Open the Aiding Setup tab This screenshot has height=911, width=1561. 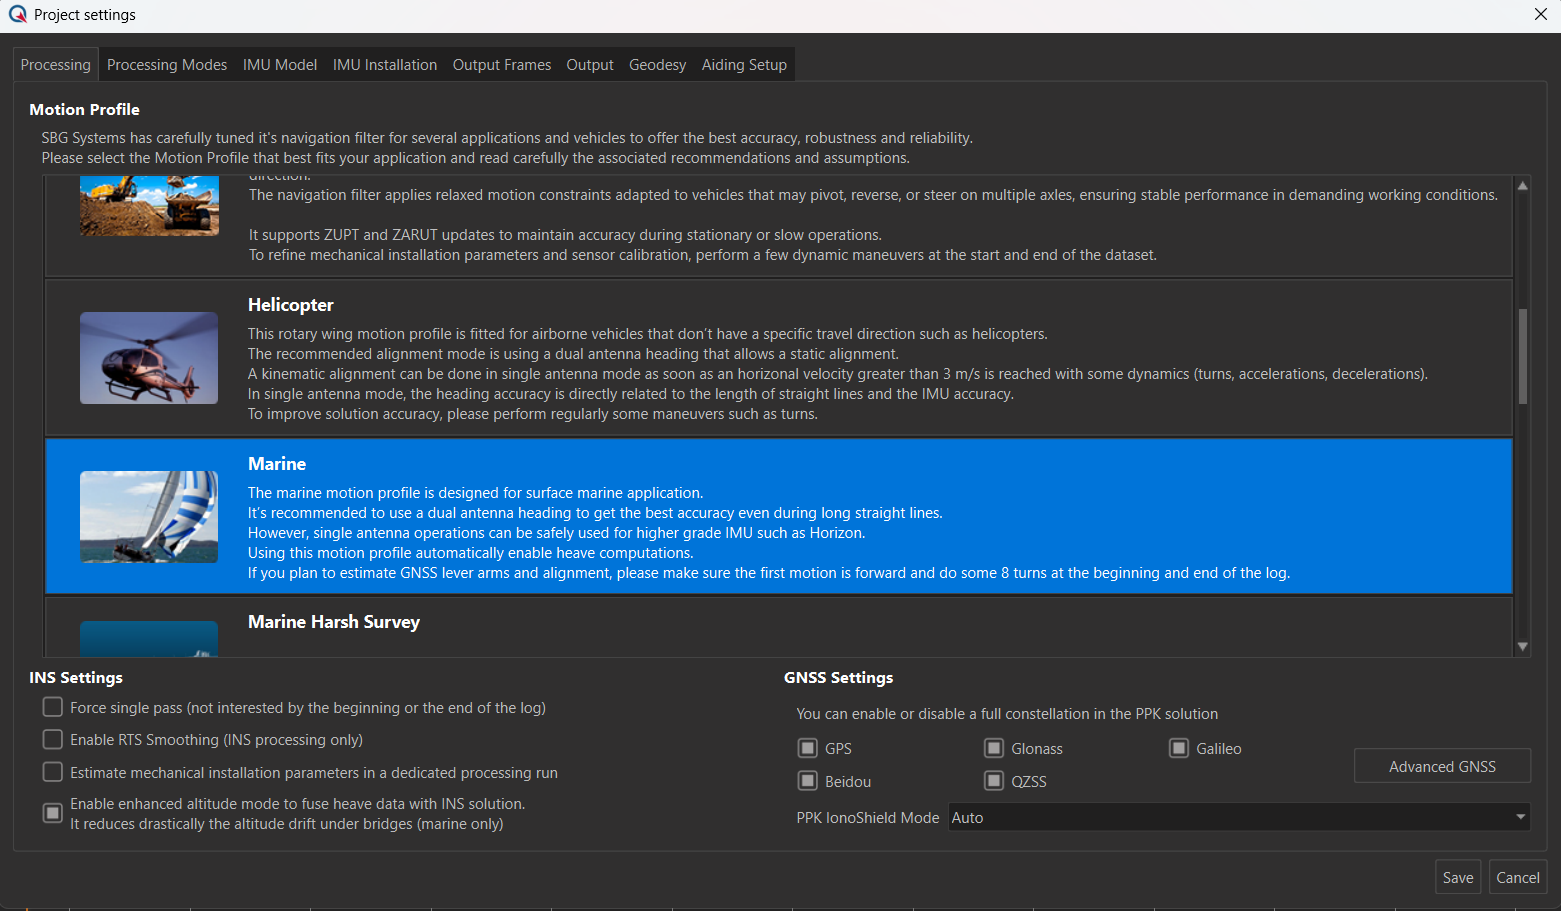pos(744,65)
